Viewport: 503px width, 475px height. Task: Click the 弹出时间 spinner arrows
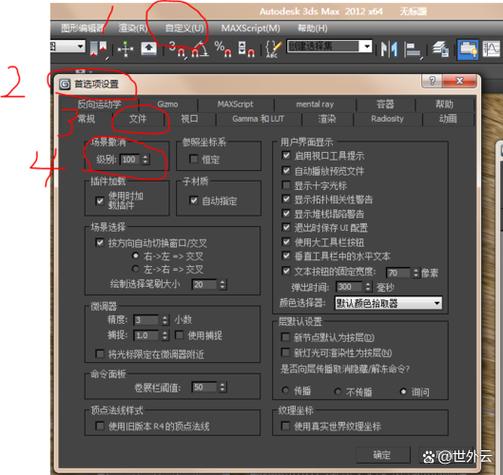(x=367, y=287)
